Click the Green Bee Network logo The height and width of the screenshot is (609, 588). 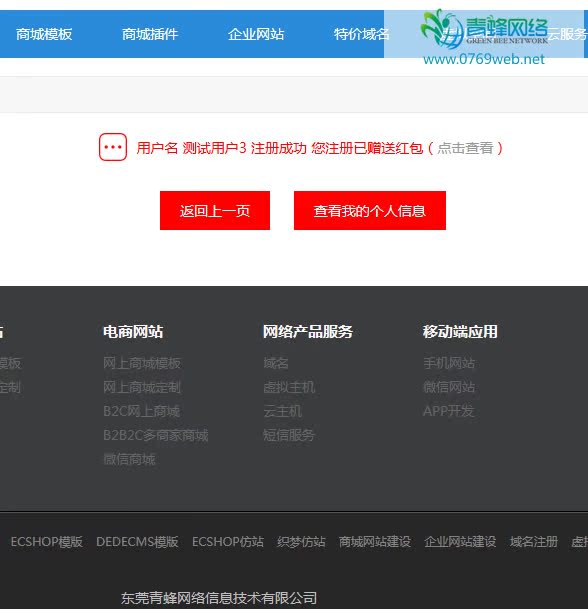point(484,37)
